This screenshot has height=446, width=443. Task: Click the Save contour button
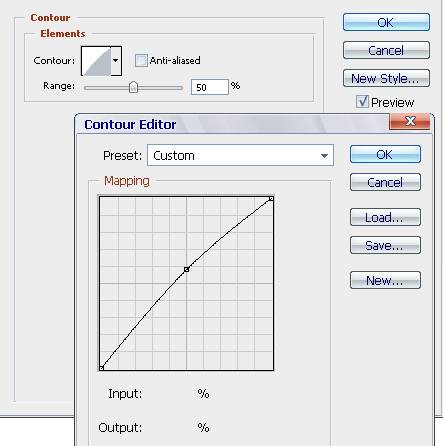(x=385, y=245)
